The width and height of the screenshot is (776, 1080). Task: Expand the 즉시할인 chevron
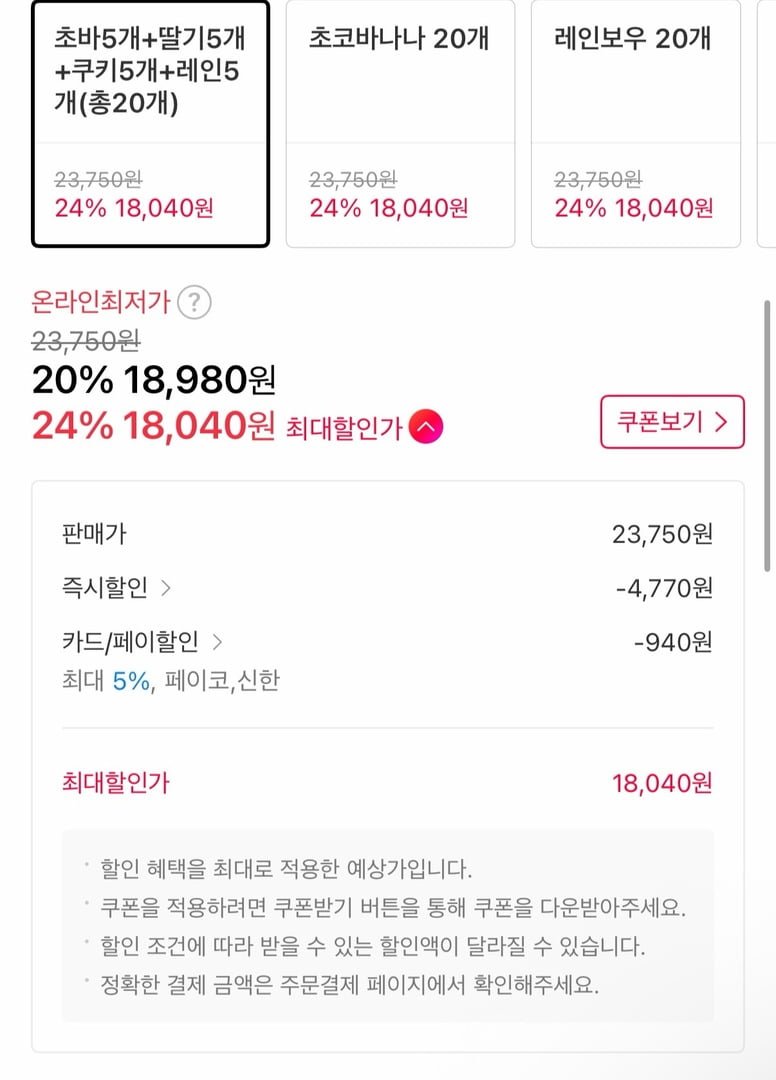tap(166, 588)
